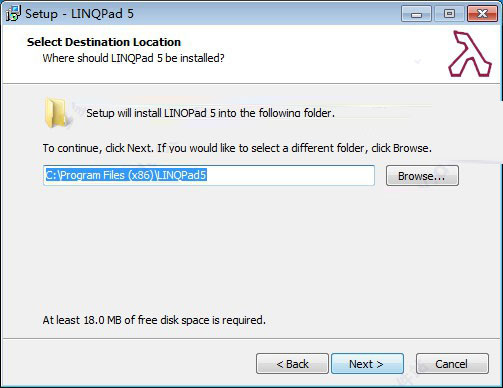503x388 pixels.
Task: Go back using the Back button
Action: pos(292,364)
